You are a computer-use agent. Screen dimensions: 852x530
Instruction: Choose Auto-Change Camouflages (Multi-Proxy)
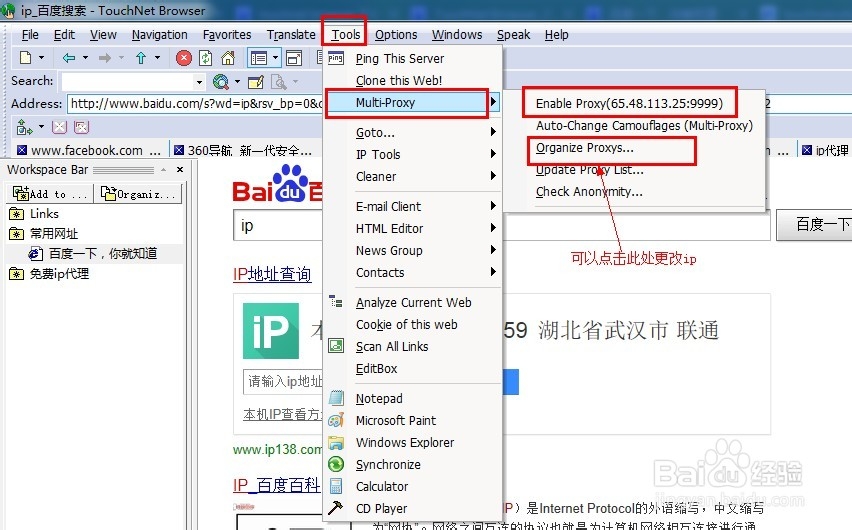coord(644,126)
